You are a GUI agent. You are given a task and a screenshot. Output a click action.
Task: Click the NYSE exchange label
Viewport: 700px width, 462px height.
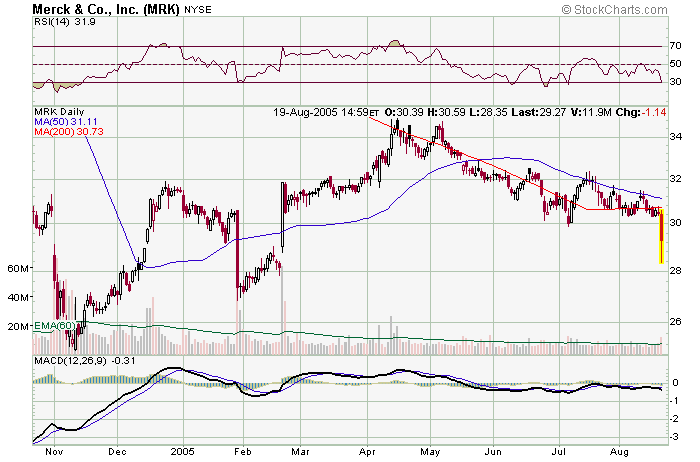(x=198, y=9)
